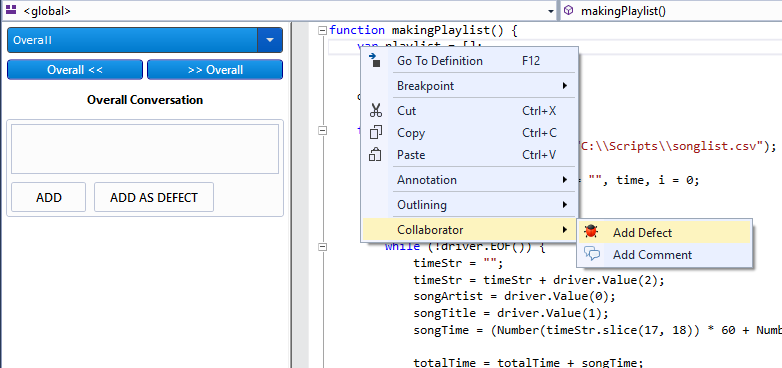Viewport: 782px width, 368px height.
Task: Click the songTime = (Number(timeStr.slice line
Action: [597, 330]
